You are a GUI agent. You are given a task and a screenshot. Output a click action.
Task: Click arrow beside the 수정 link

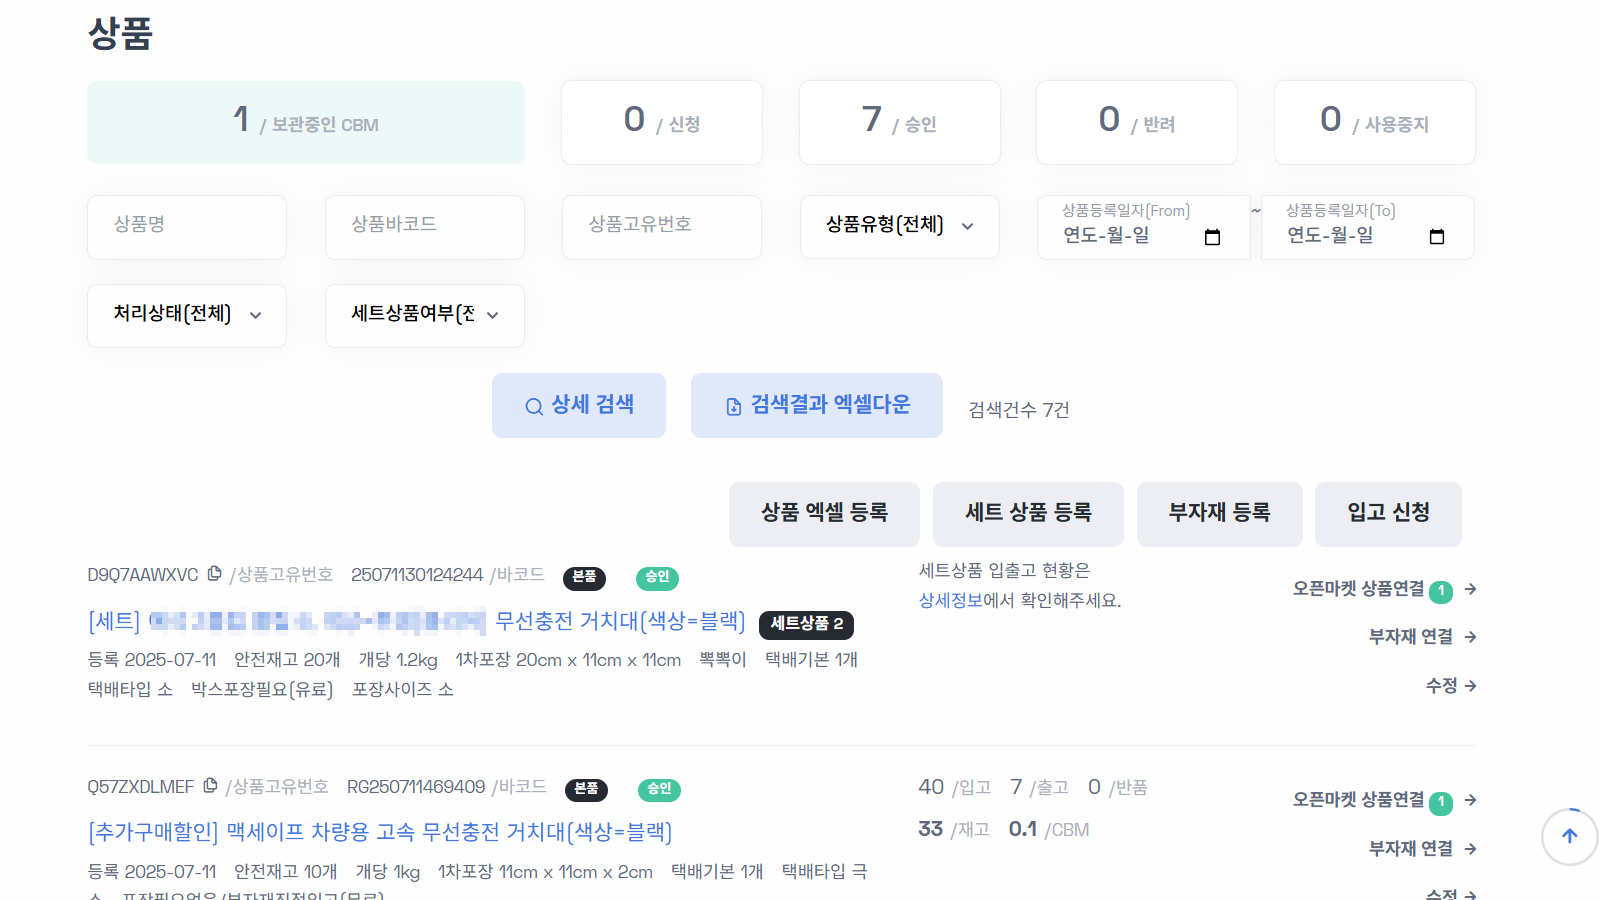point(1470,685)
